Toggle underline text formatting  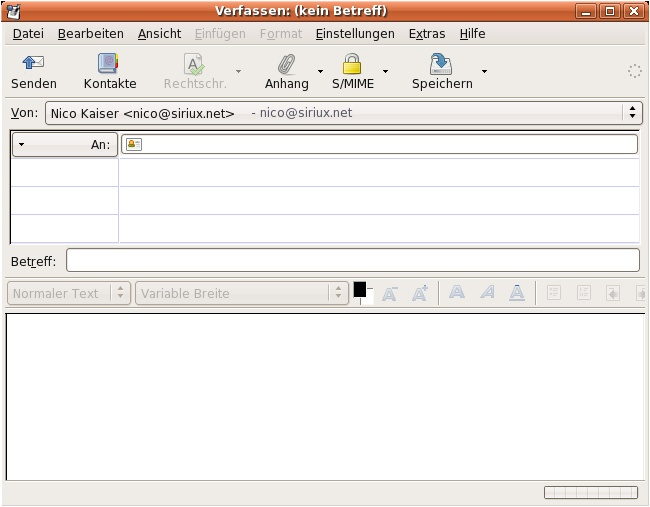tap(517, 293)
